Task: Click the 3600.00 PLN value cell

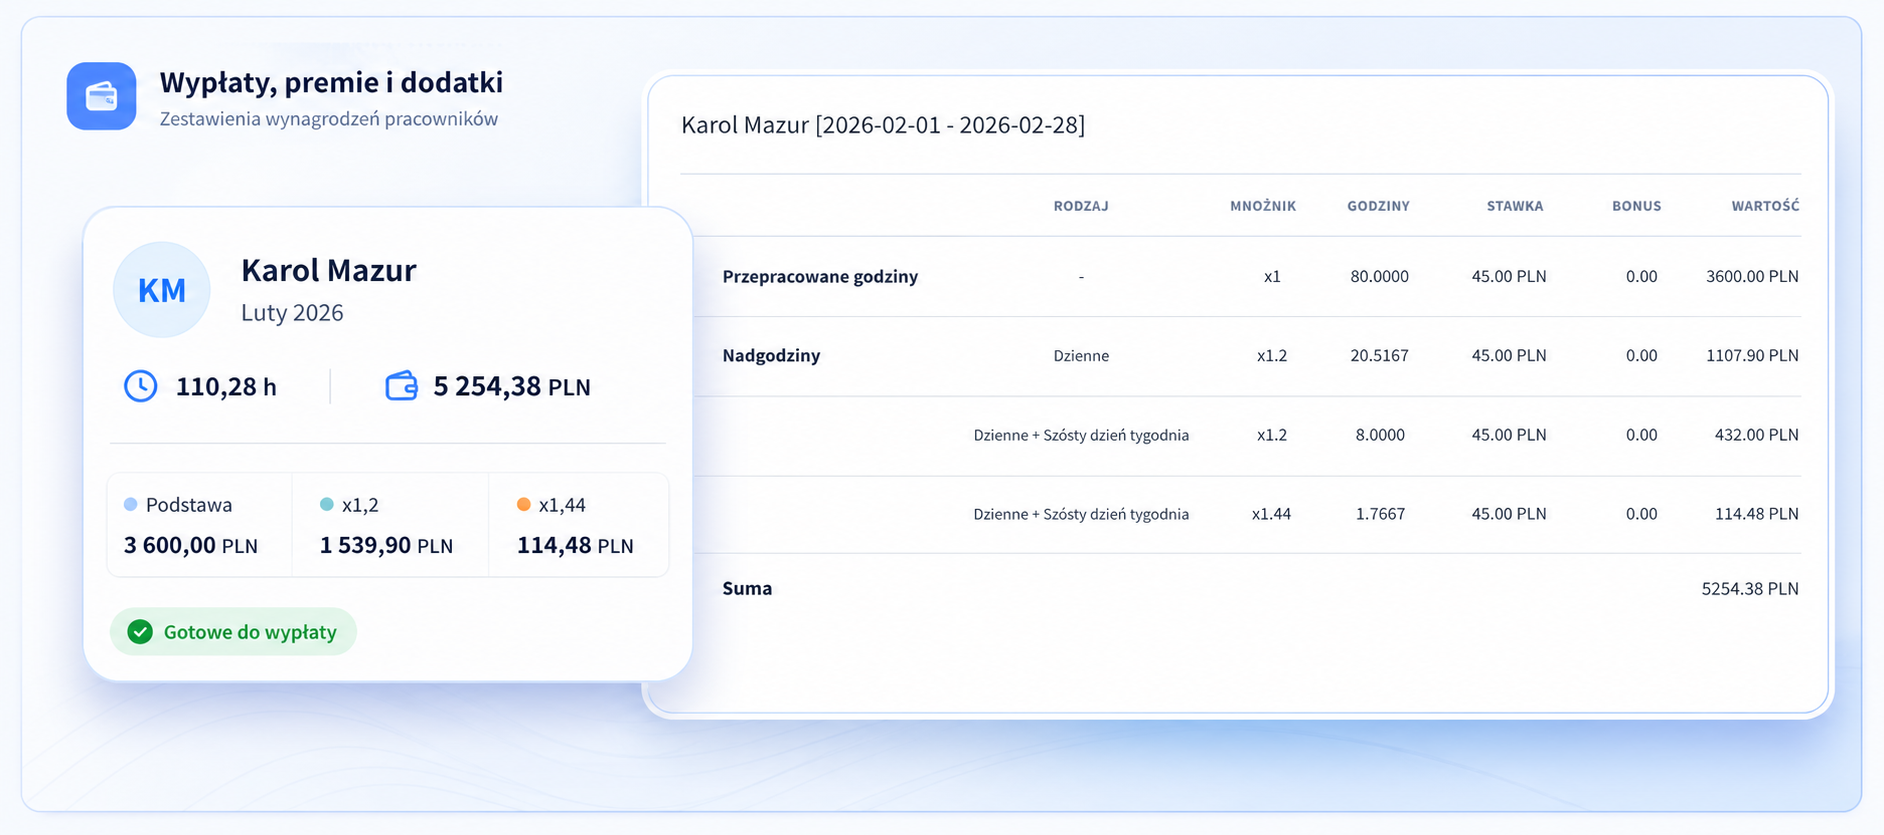Action: click(1752, 277)
